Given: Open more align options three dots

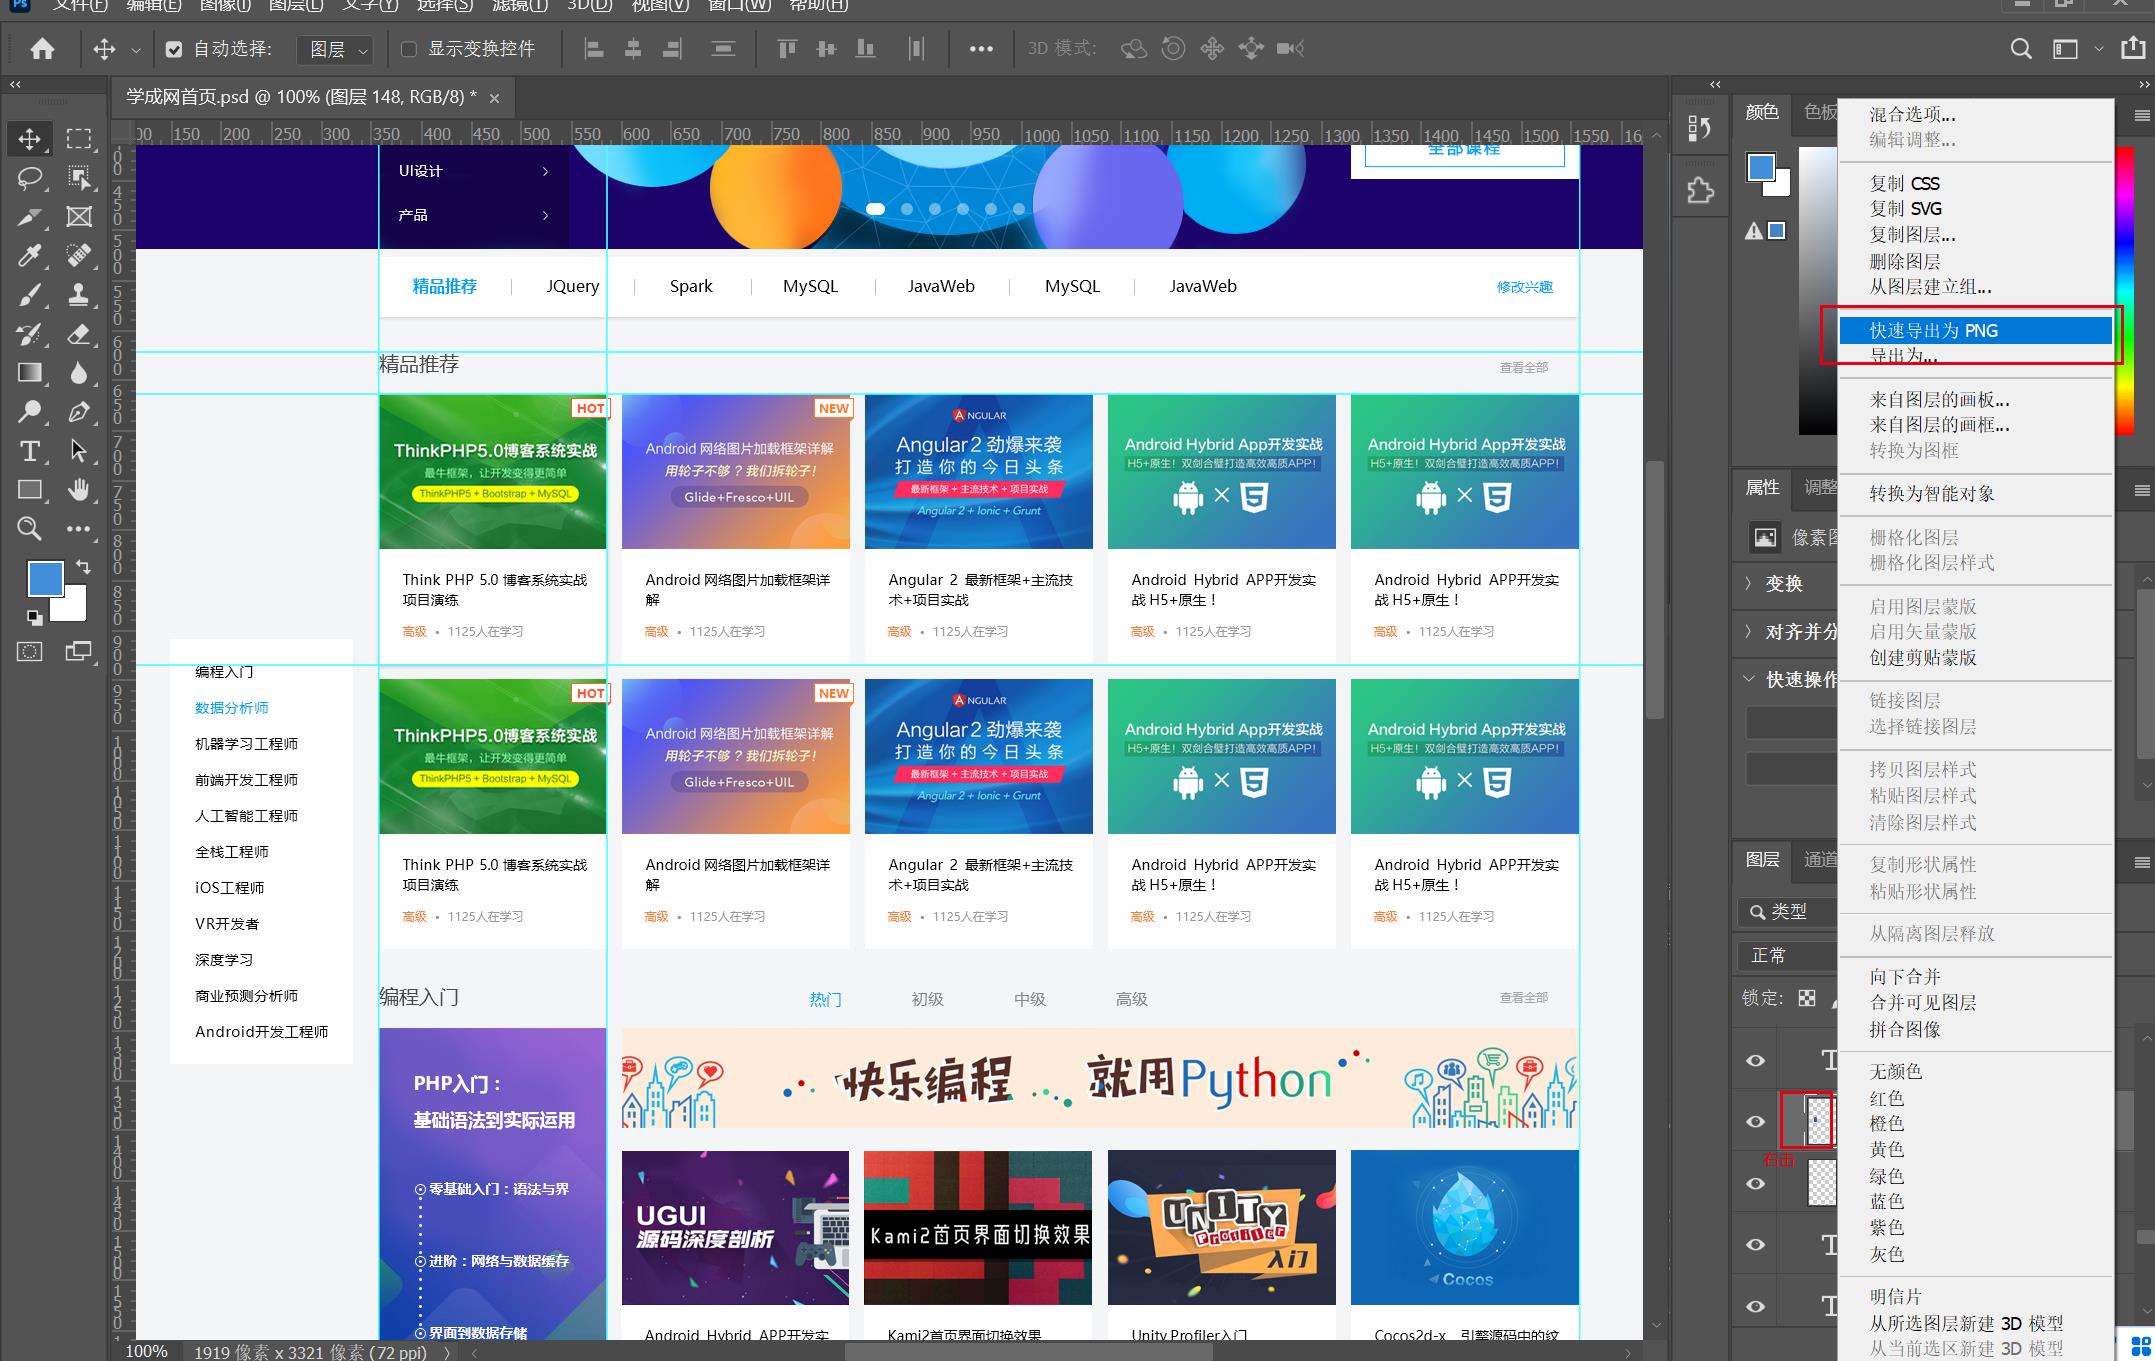Looking at the screenshot, I should pyautogui.click(x=981, y=48).
